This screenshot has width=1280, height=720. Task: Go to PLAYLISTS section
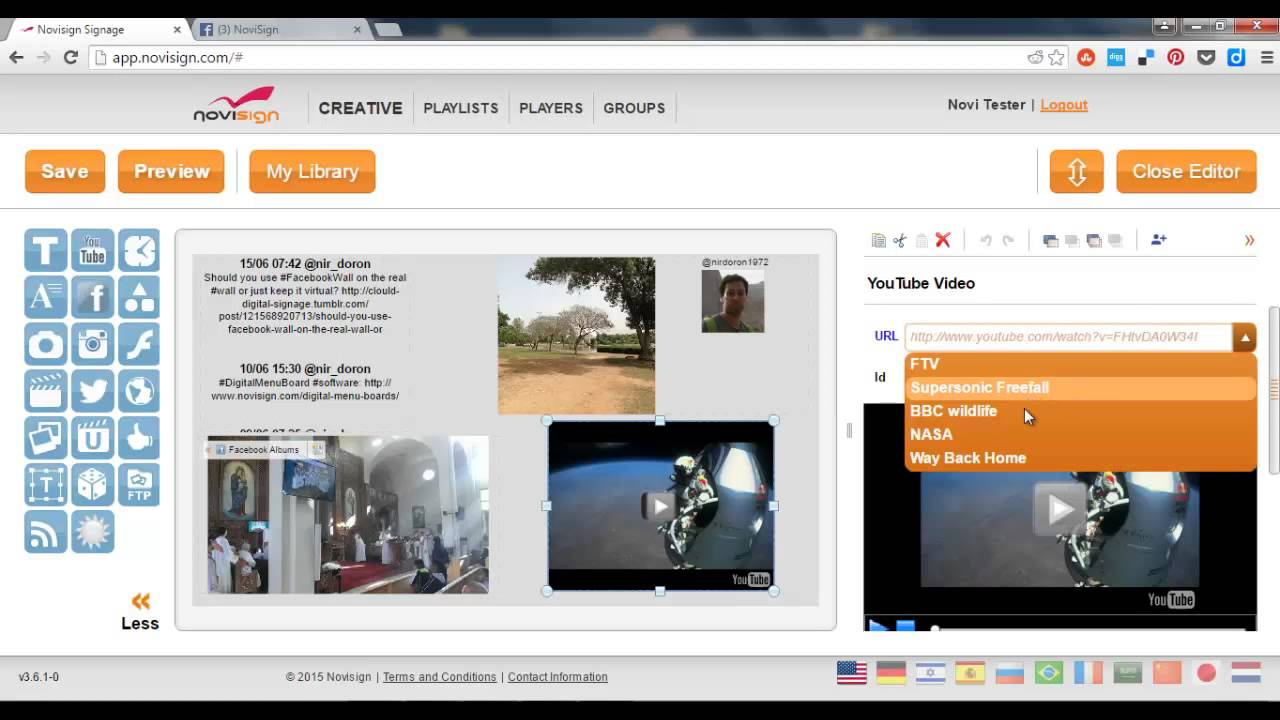(x=461, y=108)
